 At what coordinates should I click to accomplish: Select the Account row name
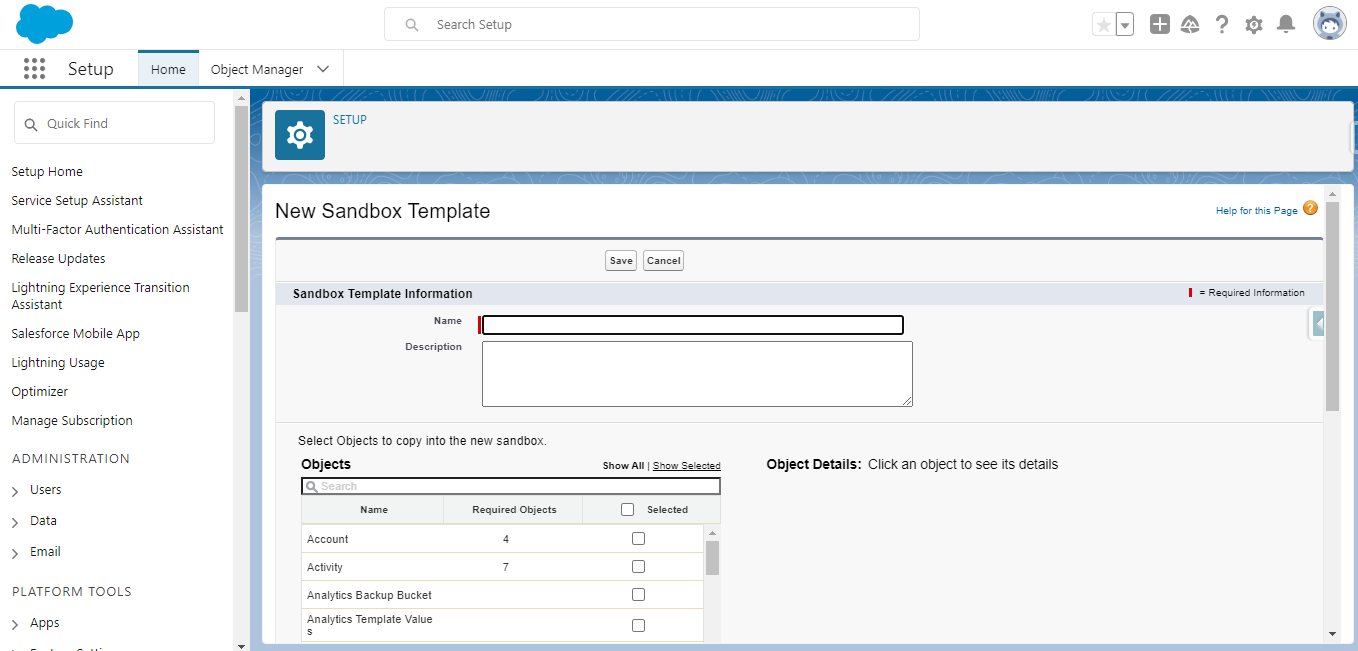(x=328, y=539)
